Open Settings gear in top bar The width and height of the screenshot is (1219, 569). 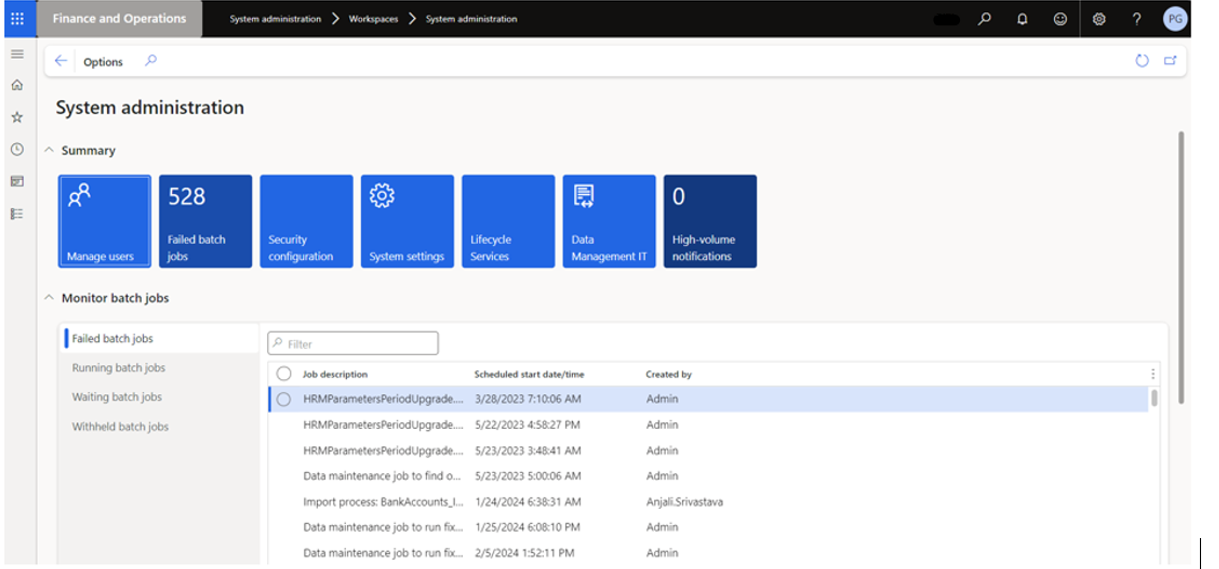tap(1099, 19)
